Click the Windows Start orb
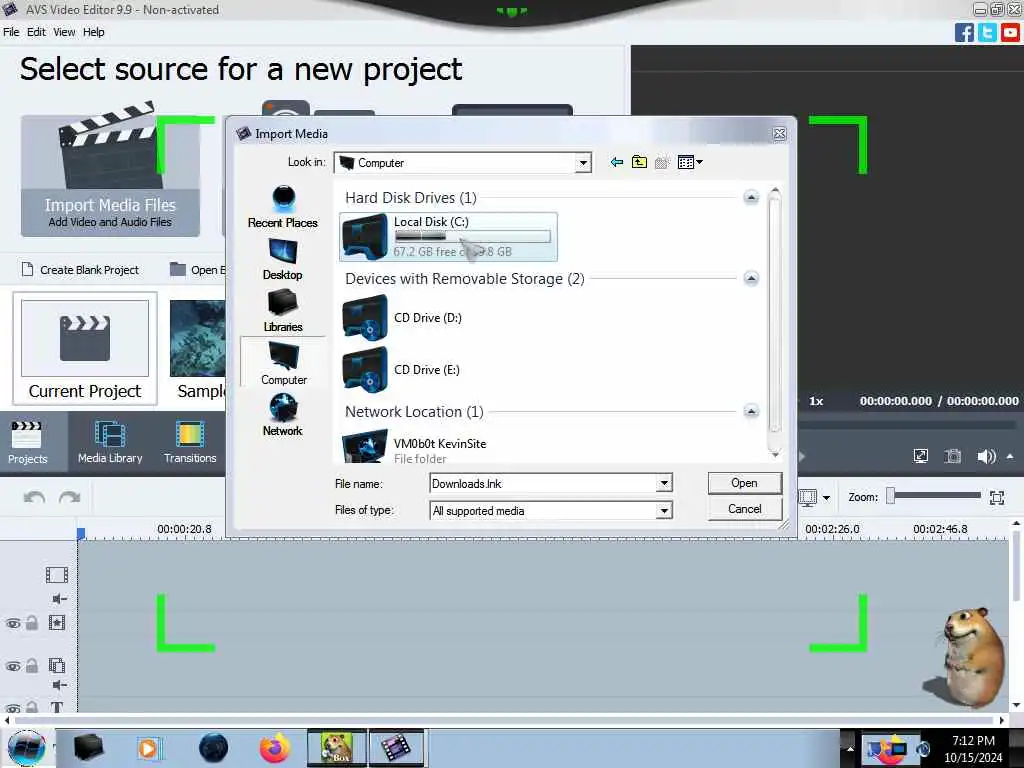1024x768 pixels. (x=27, y=748)
